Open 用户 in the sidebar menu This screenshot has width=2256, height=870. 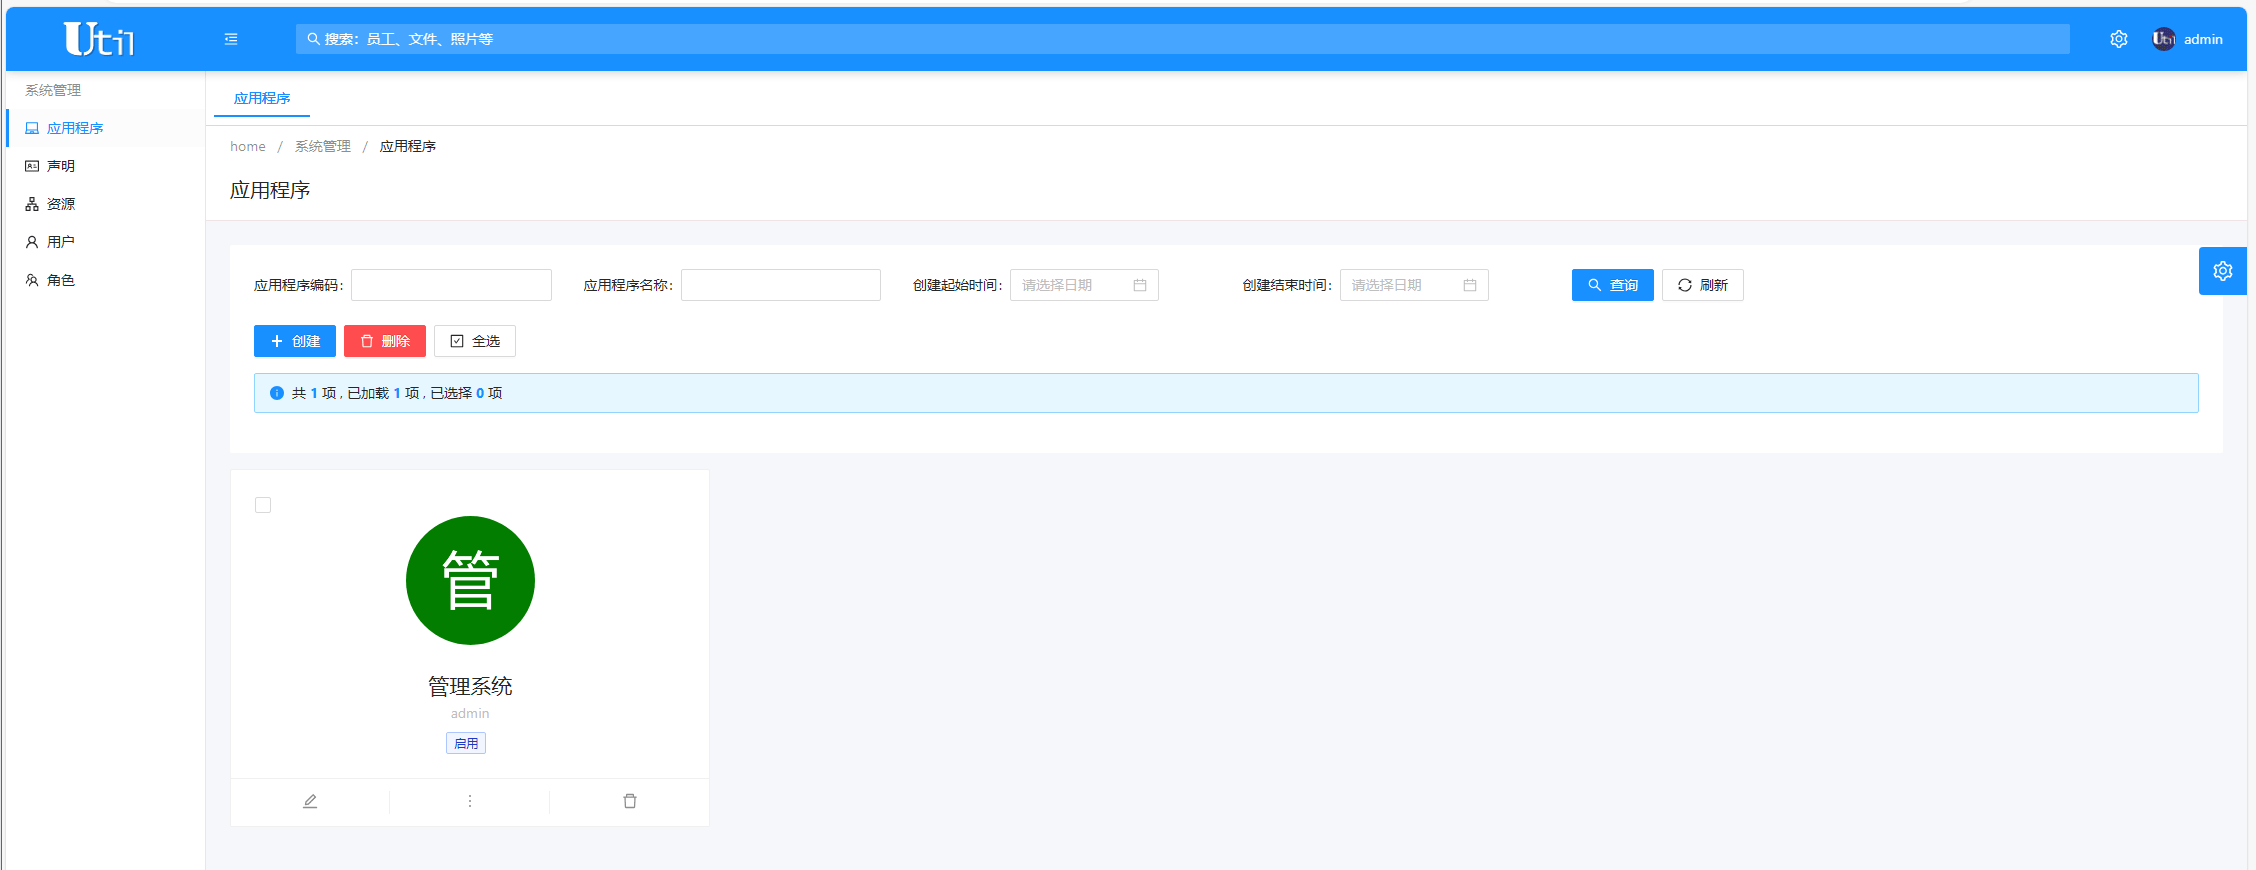click(105, 242)
